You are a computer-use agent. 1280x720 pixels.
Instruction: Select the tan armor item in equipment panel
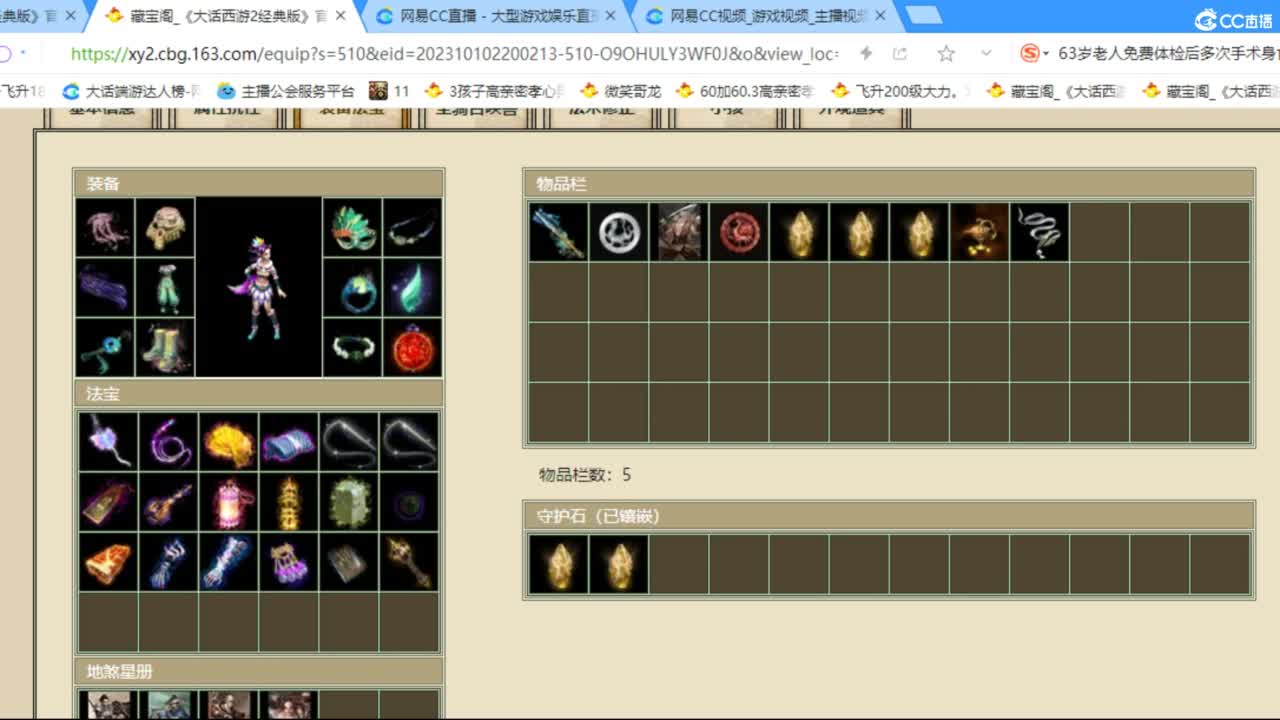coord(165,228)
